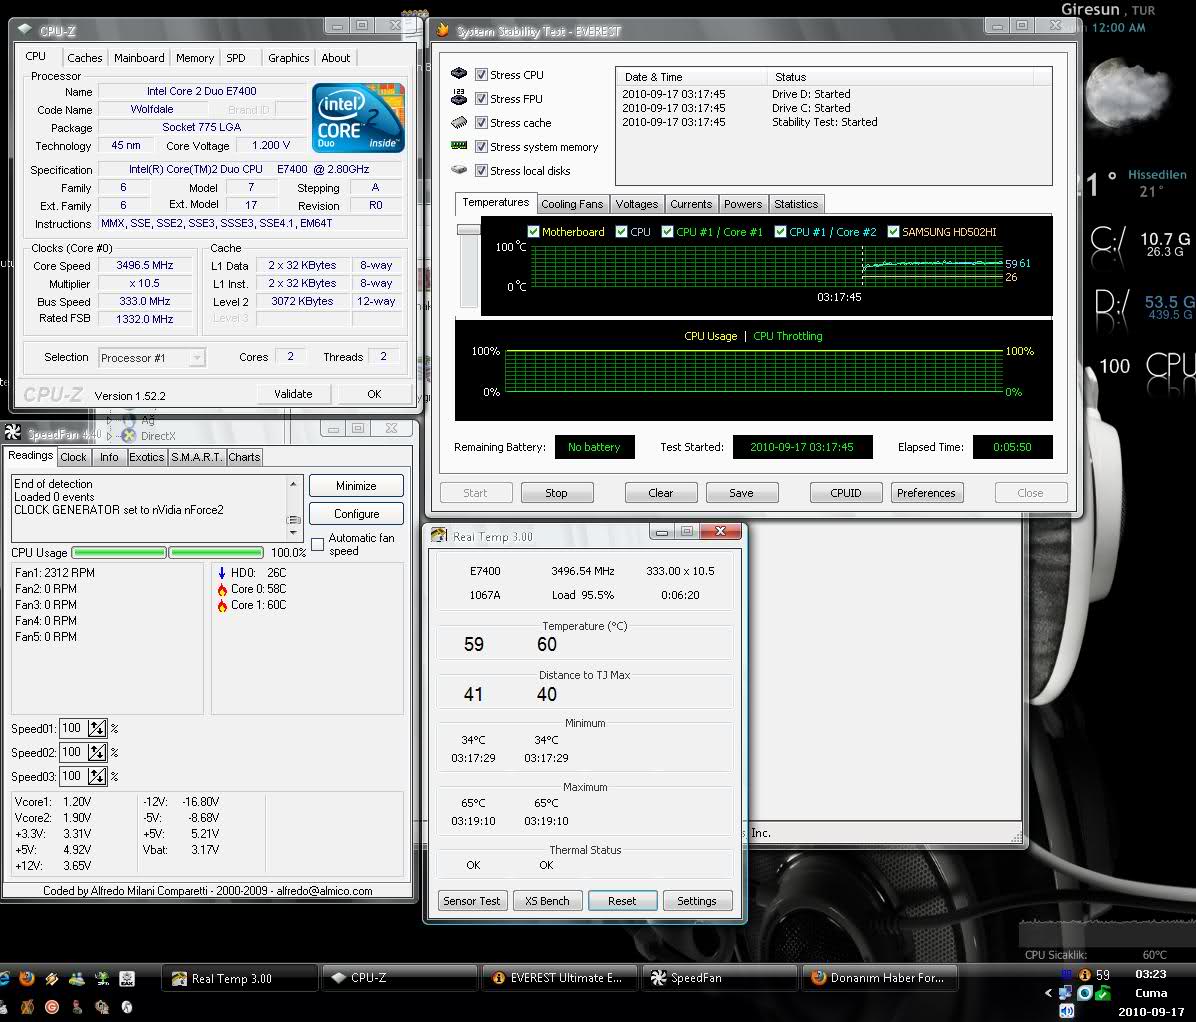The width and height of the screenshot is (1196, 1022).
Task: Open EVEREST Ultimate taskbar button
Action: 560,978
